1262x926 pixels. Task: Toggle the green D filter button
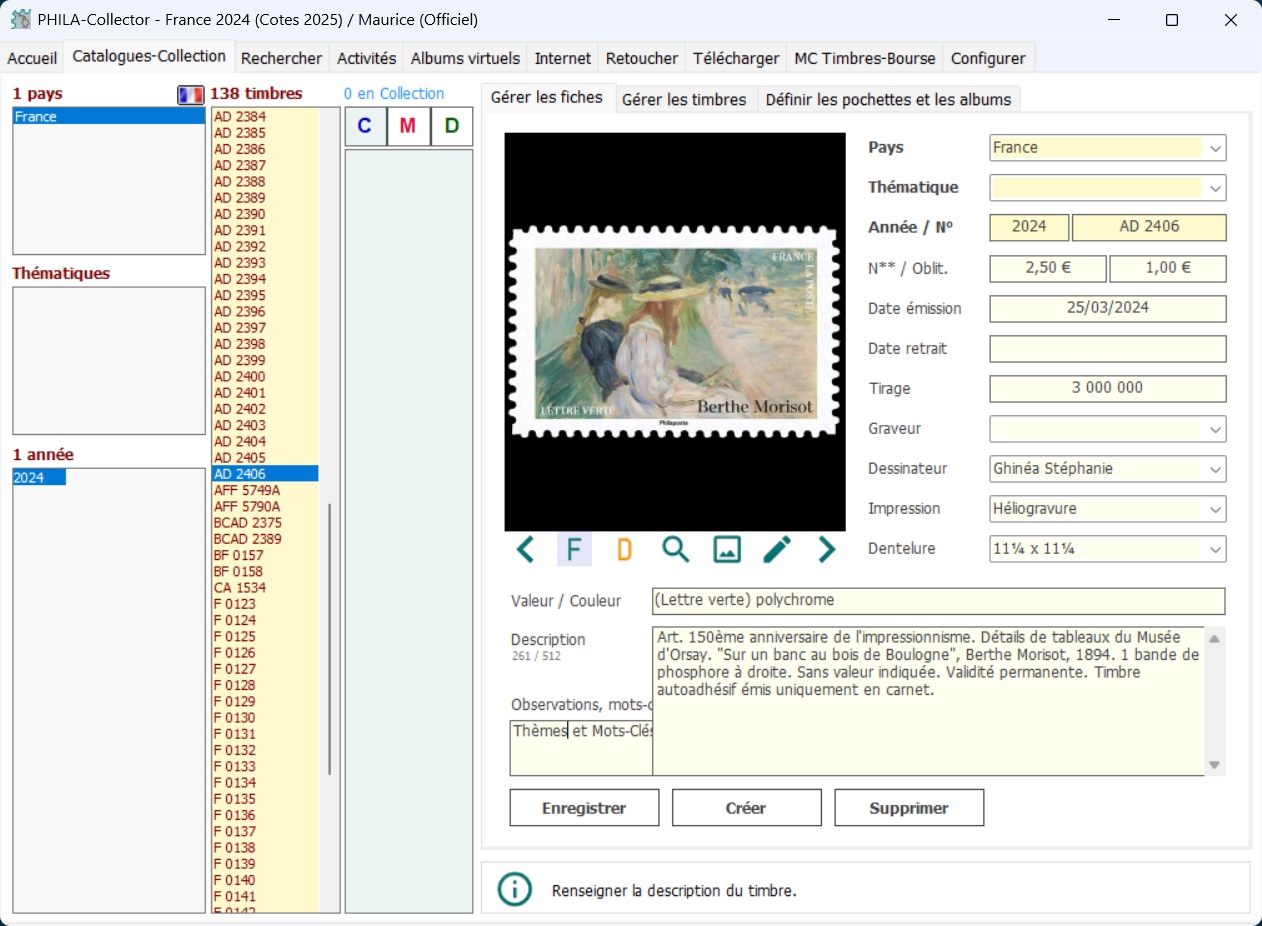tap(452, 126)
